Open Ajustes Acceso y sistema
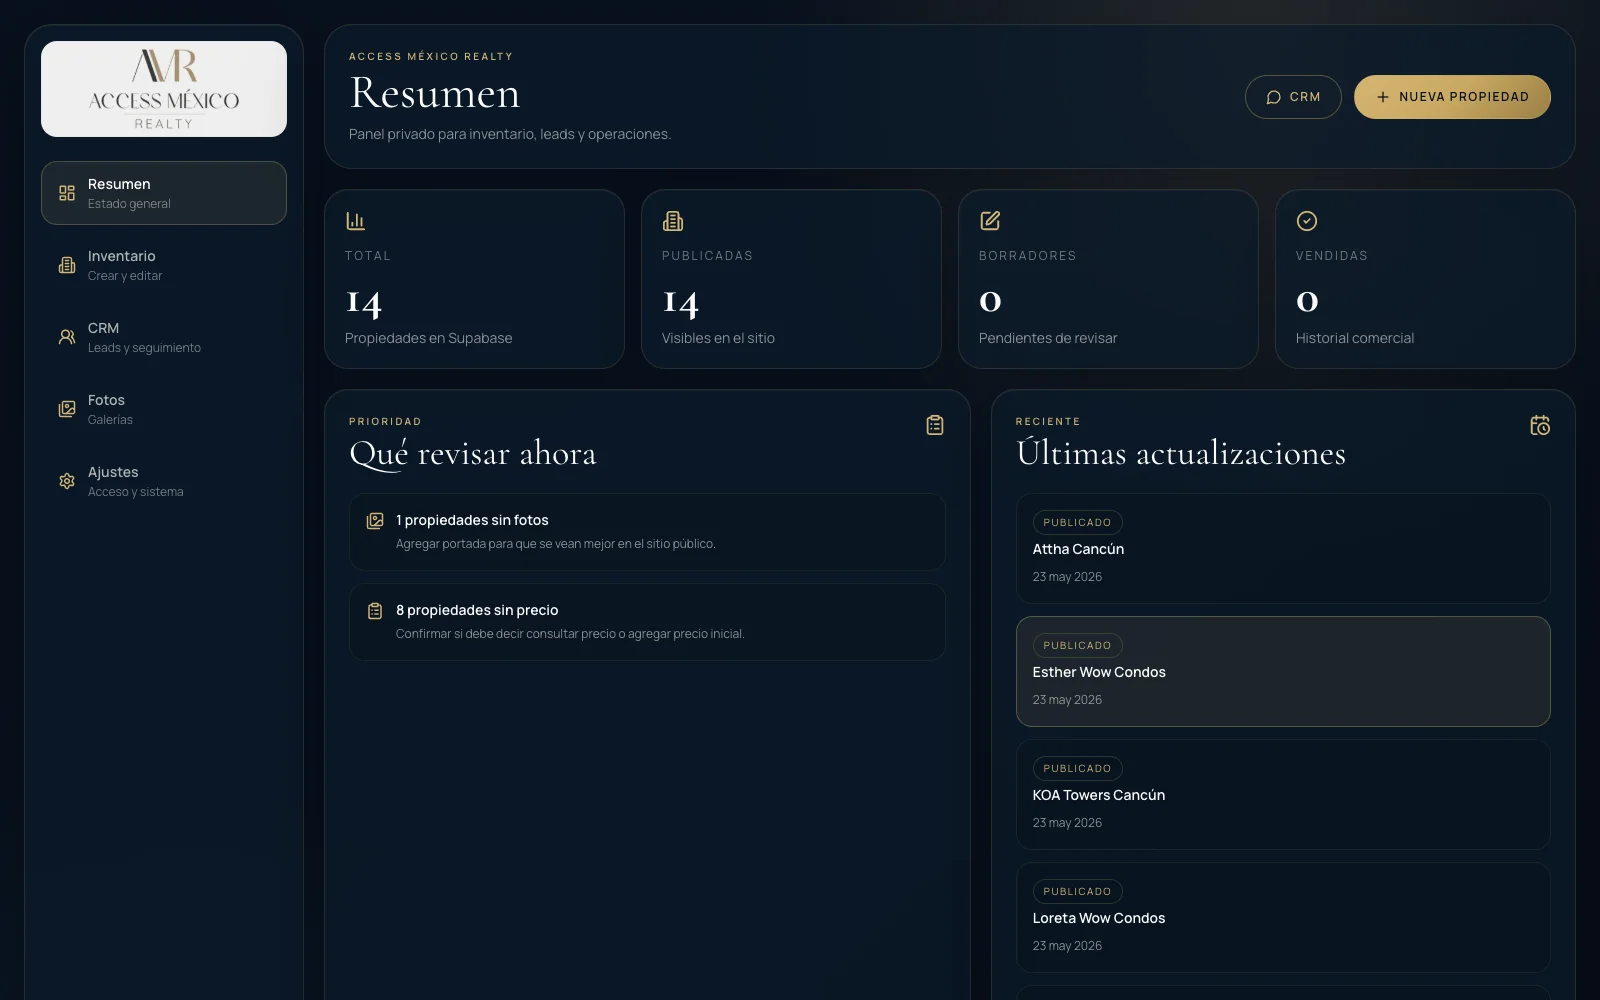Viewport: 1600px width, 1000px height. point(164,481)
